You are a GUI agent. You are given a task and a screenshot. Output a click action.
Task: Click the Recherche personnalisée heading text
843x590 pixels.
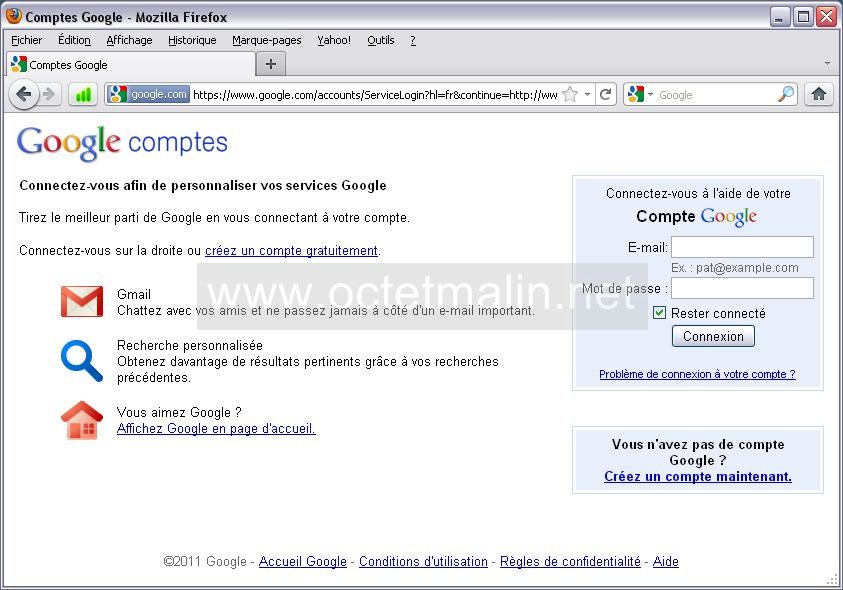tap(190, 345)
